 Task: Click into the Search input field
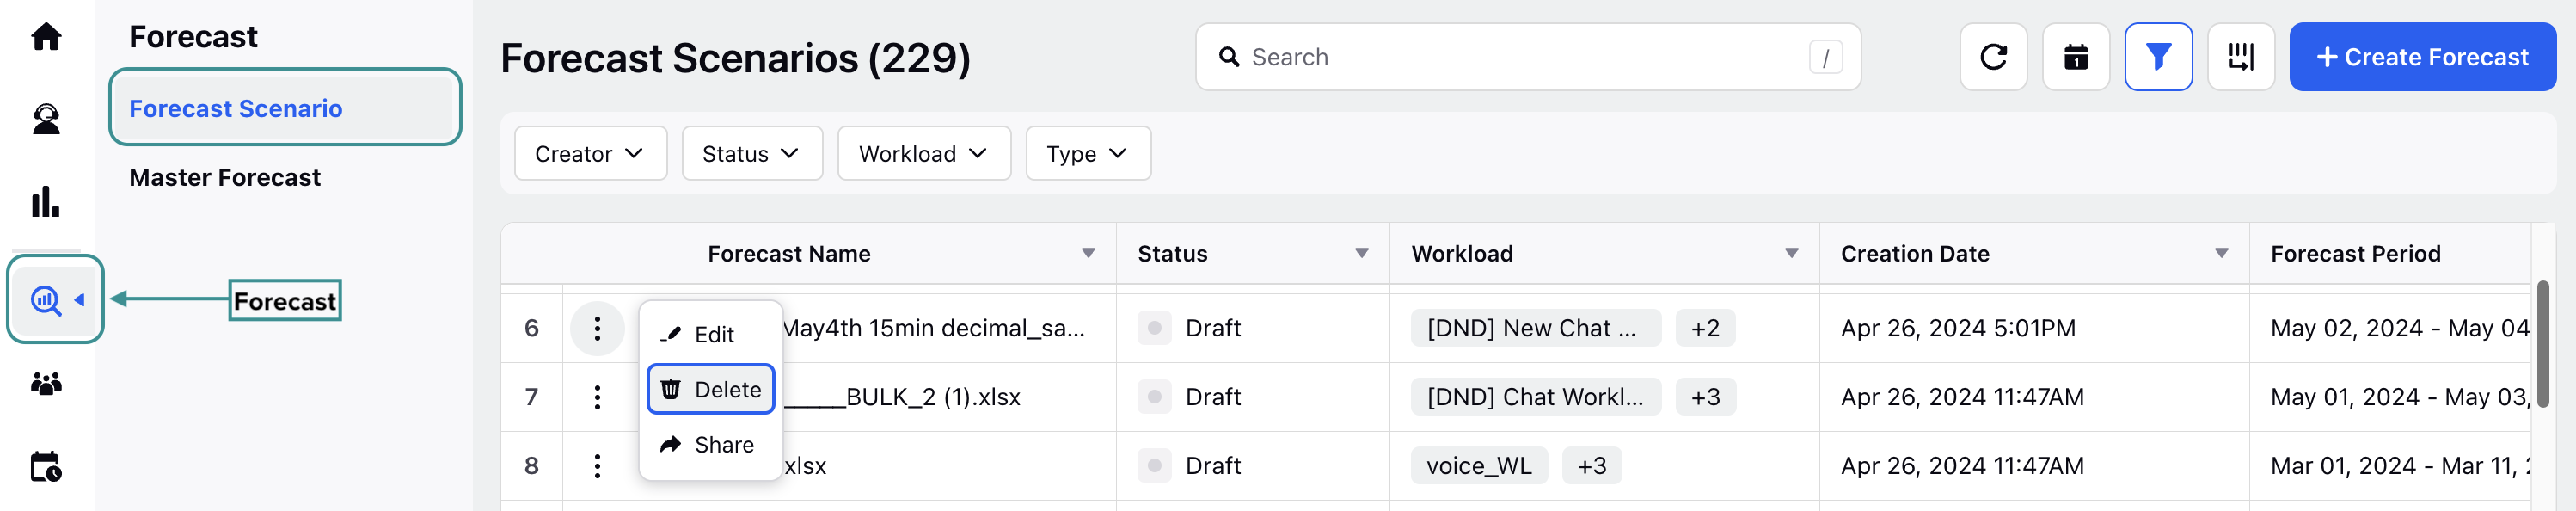(1527, 57)
